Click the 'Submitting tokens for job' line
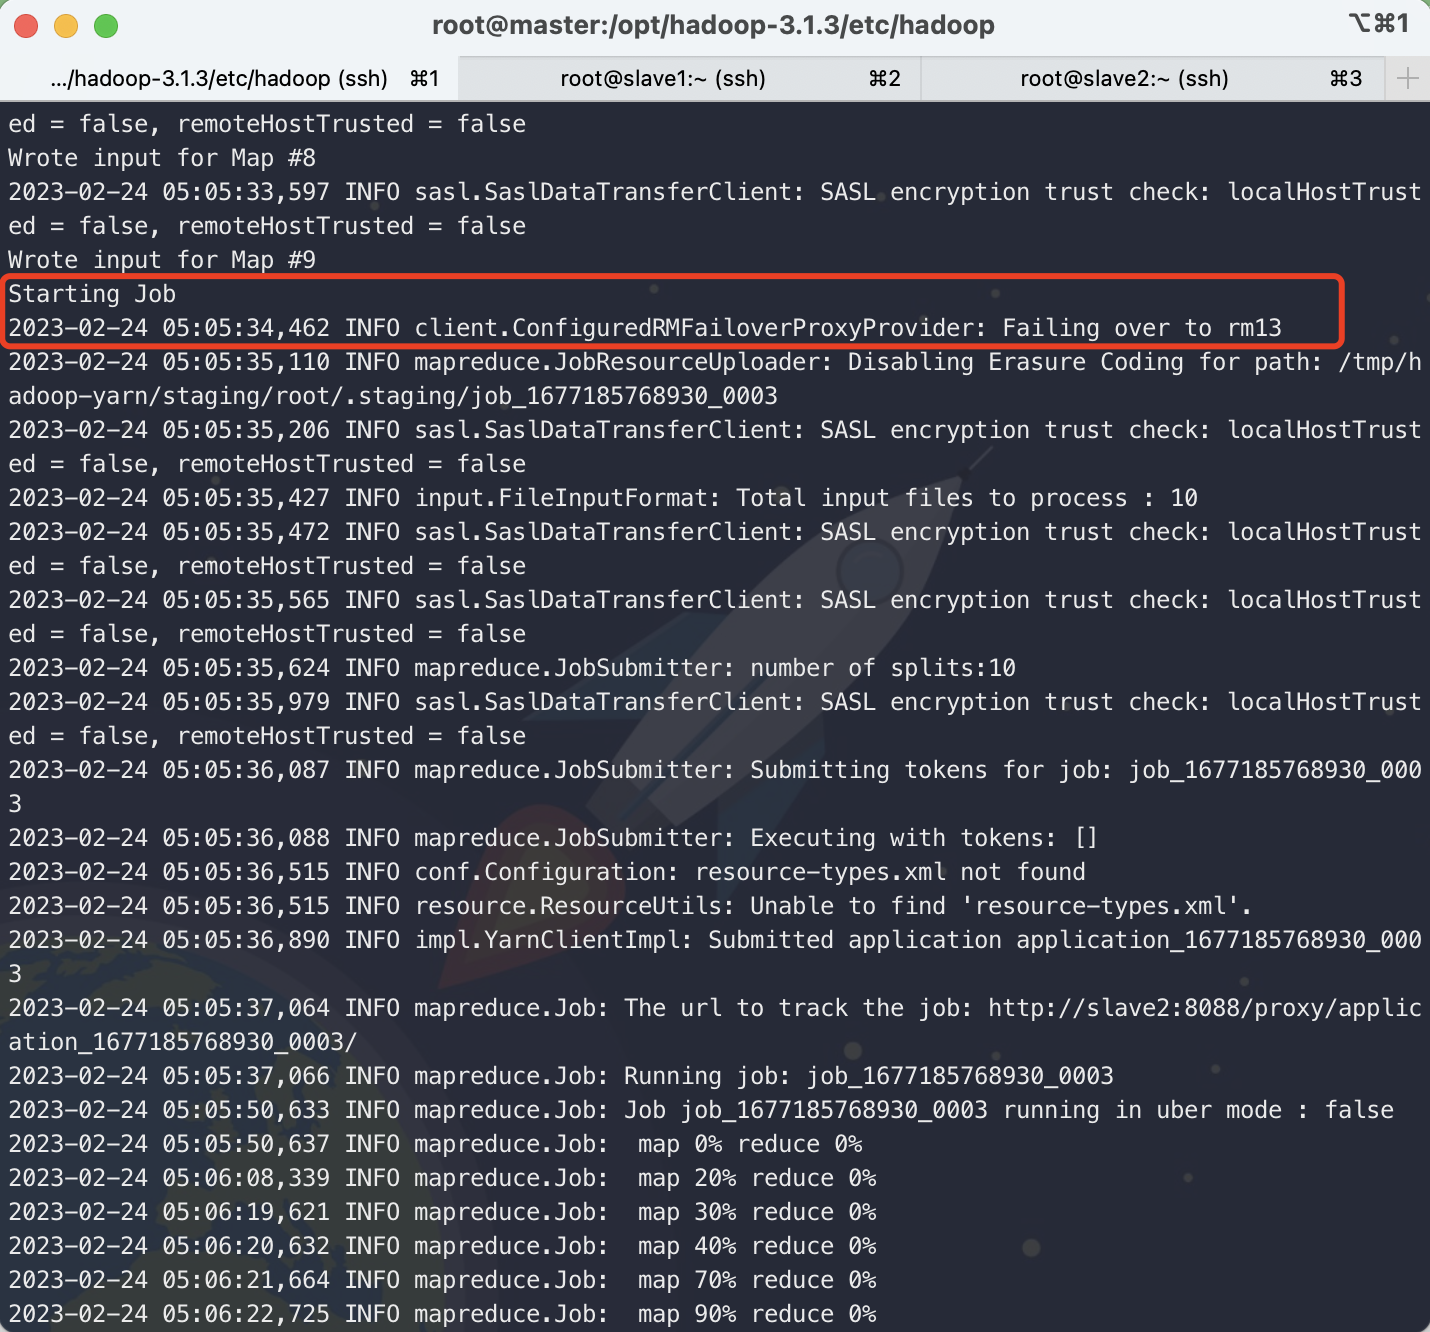The height and width of the screenshot is (1332, 1430). point(715,770)
